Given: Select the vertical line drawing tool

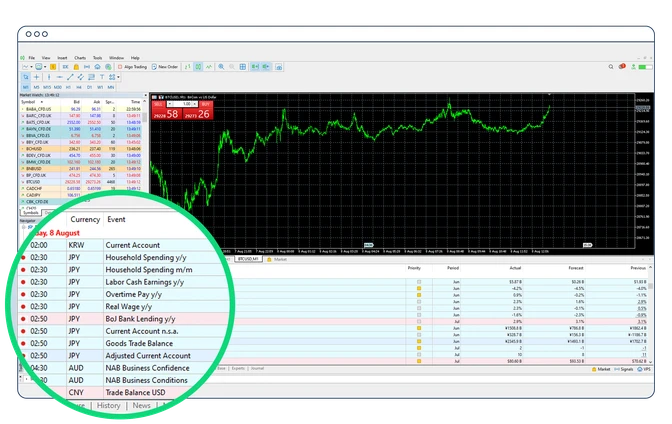Looking at the screenshot, I should (49, 77).
